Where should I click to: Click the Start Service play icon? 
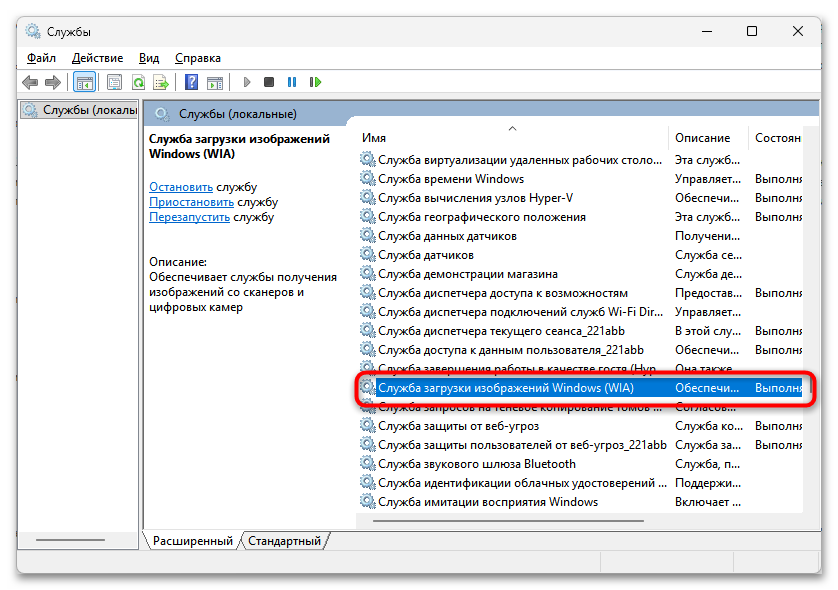246,82
